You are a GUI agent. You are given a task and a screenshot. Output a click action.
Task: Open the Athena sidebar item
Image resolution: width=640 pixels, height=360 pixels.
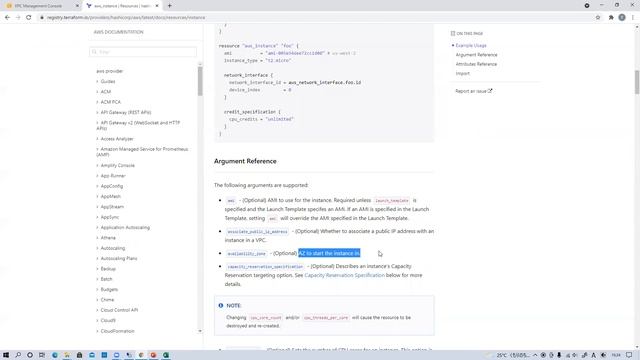pyautogui.click(x=108, y=238)
